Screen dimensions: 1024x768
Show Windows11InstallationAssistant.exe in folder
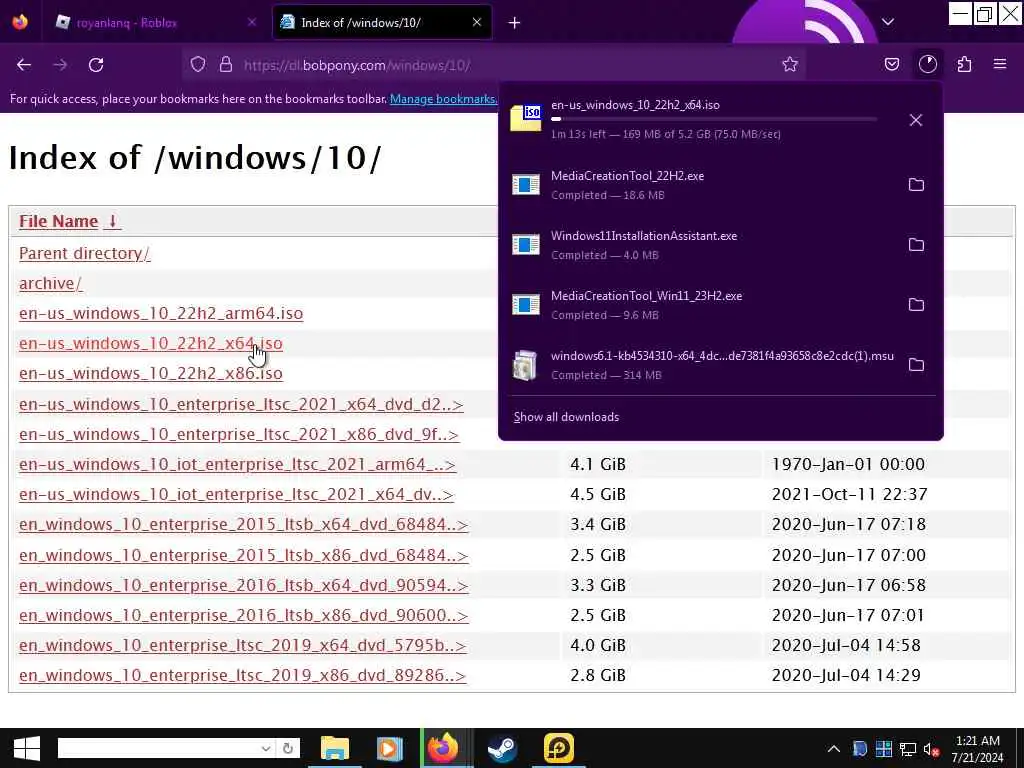coord(916,245)
